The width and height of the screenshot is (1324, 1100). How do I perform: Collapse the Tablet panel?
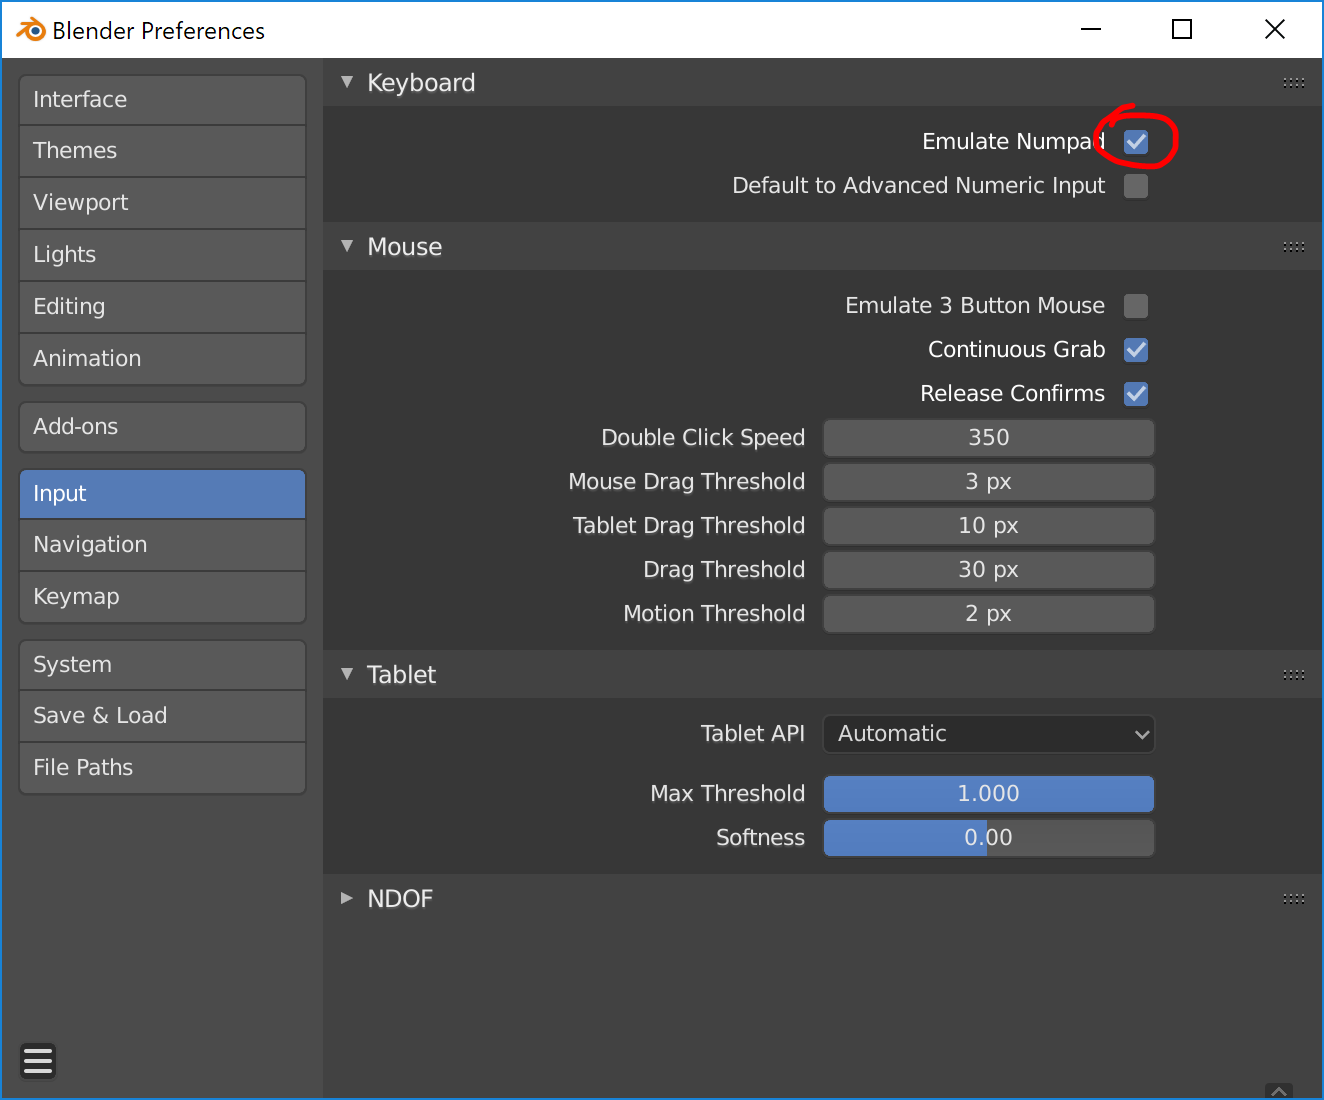[x=347, y=674]
